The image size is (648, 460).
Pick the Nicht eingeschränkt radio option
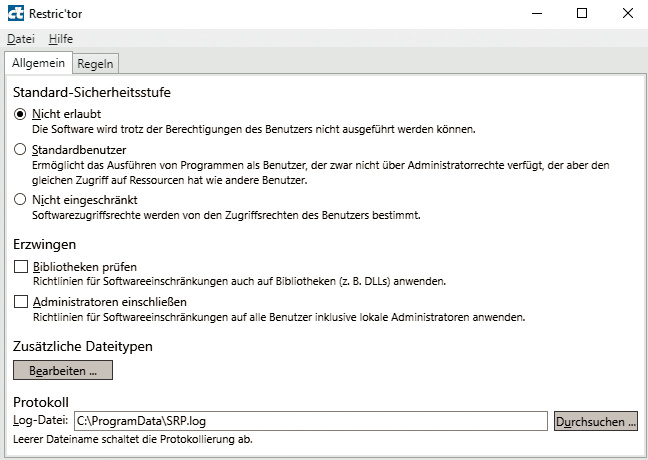20,199
